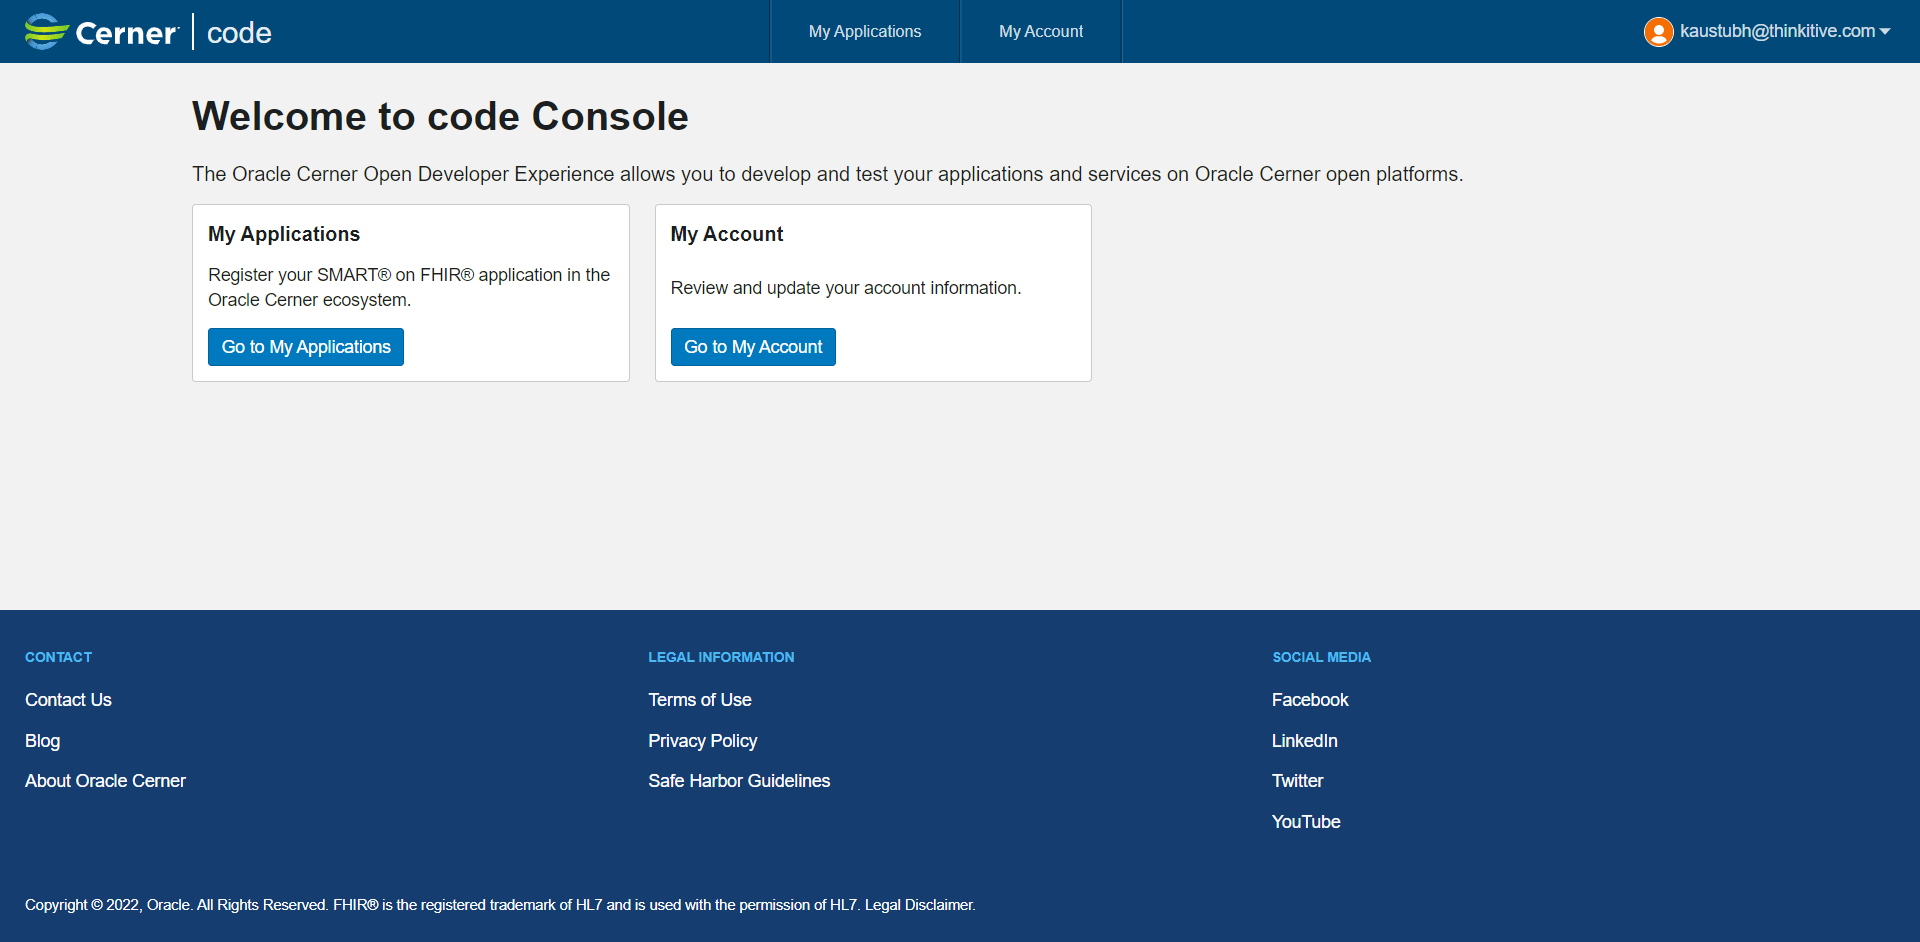The height and width of the screenshot is (942, 1920).
Task: Click the Welcome to code Console heading
Action: pos(440,116)
